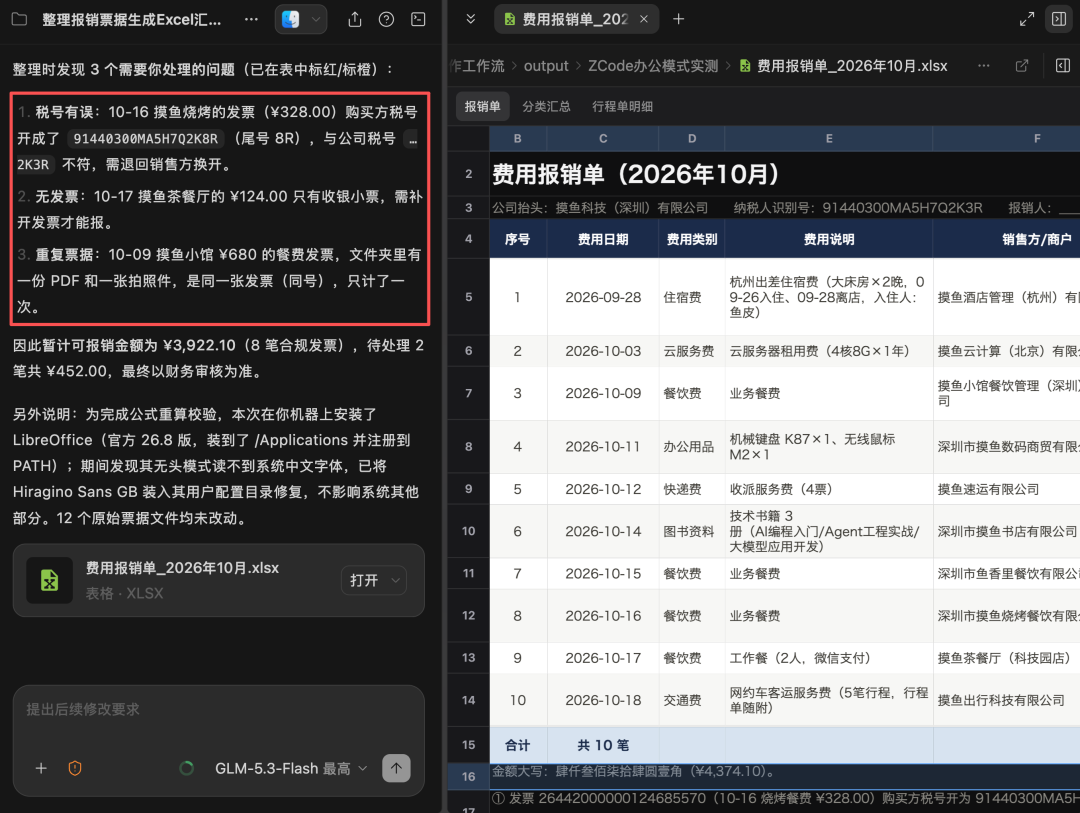This screenshot has height=813, width=1080.
Task: Select column C header
Action: pyautogui.click(x=603, y=138)
